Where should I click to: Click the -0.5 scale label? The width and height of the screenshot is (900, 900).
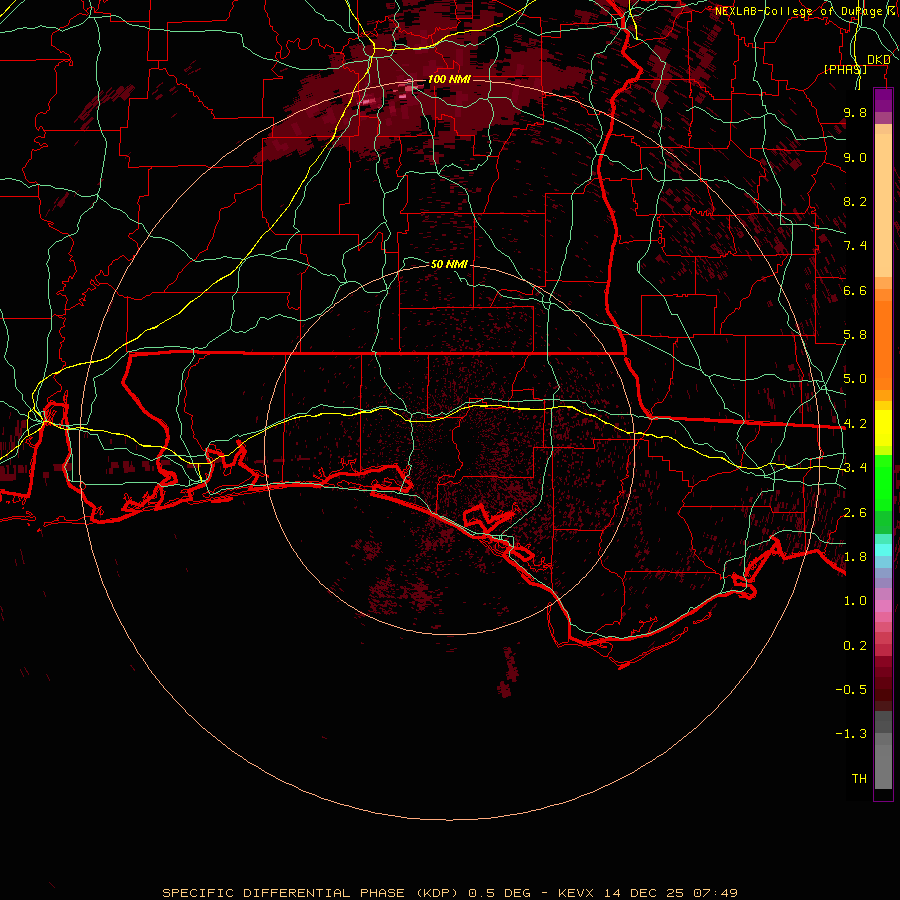pyautogui.click(x=851, y=690)
